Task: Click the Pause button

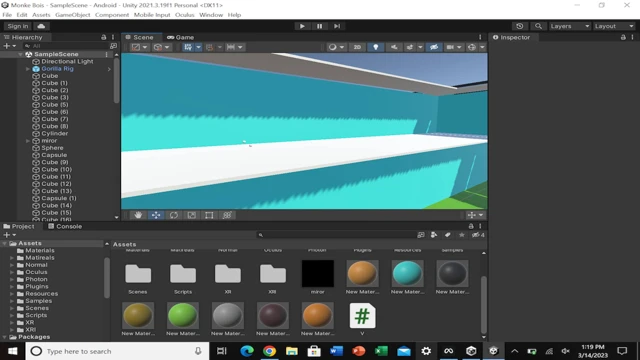Action: [320, 26]
